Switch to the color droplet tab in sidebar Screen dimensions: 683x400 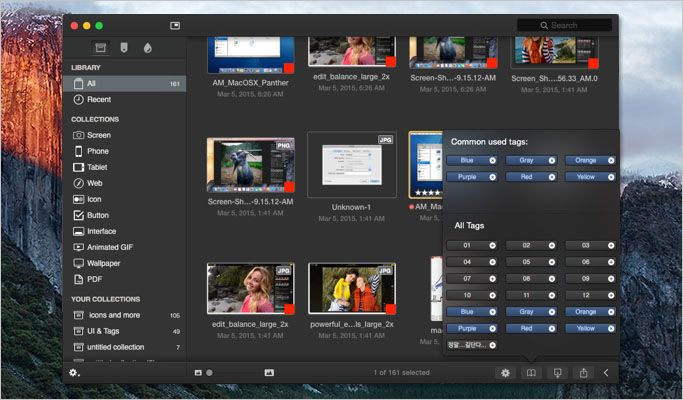(148, 47)
